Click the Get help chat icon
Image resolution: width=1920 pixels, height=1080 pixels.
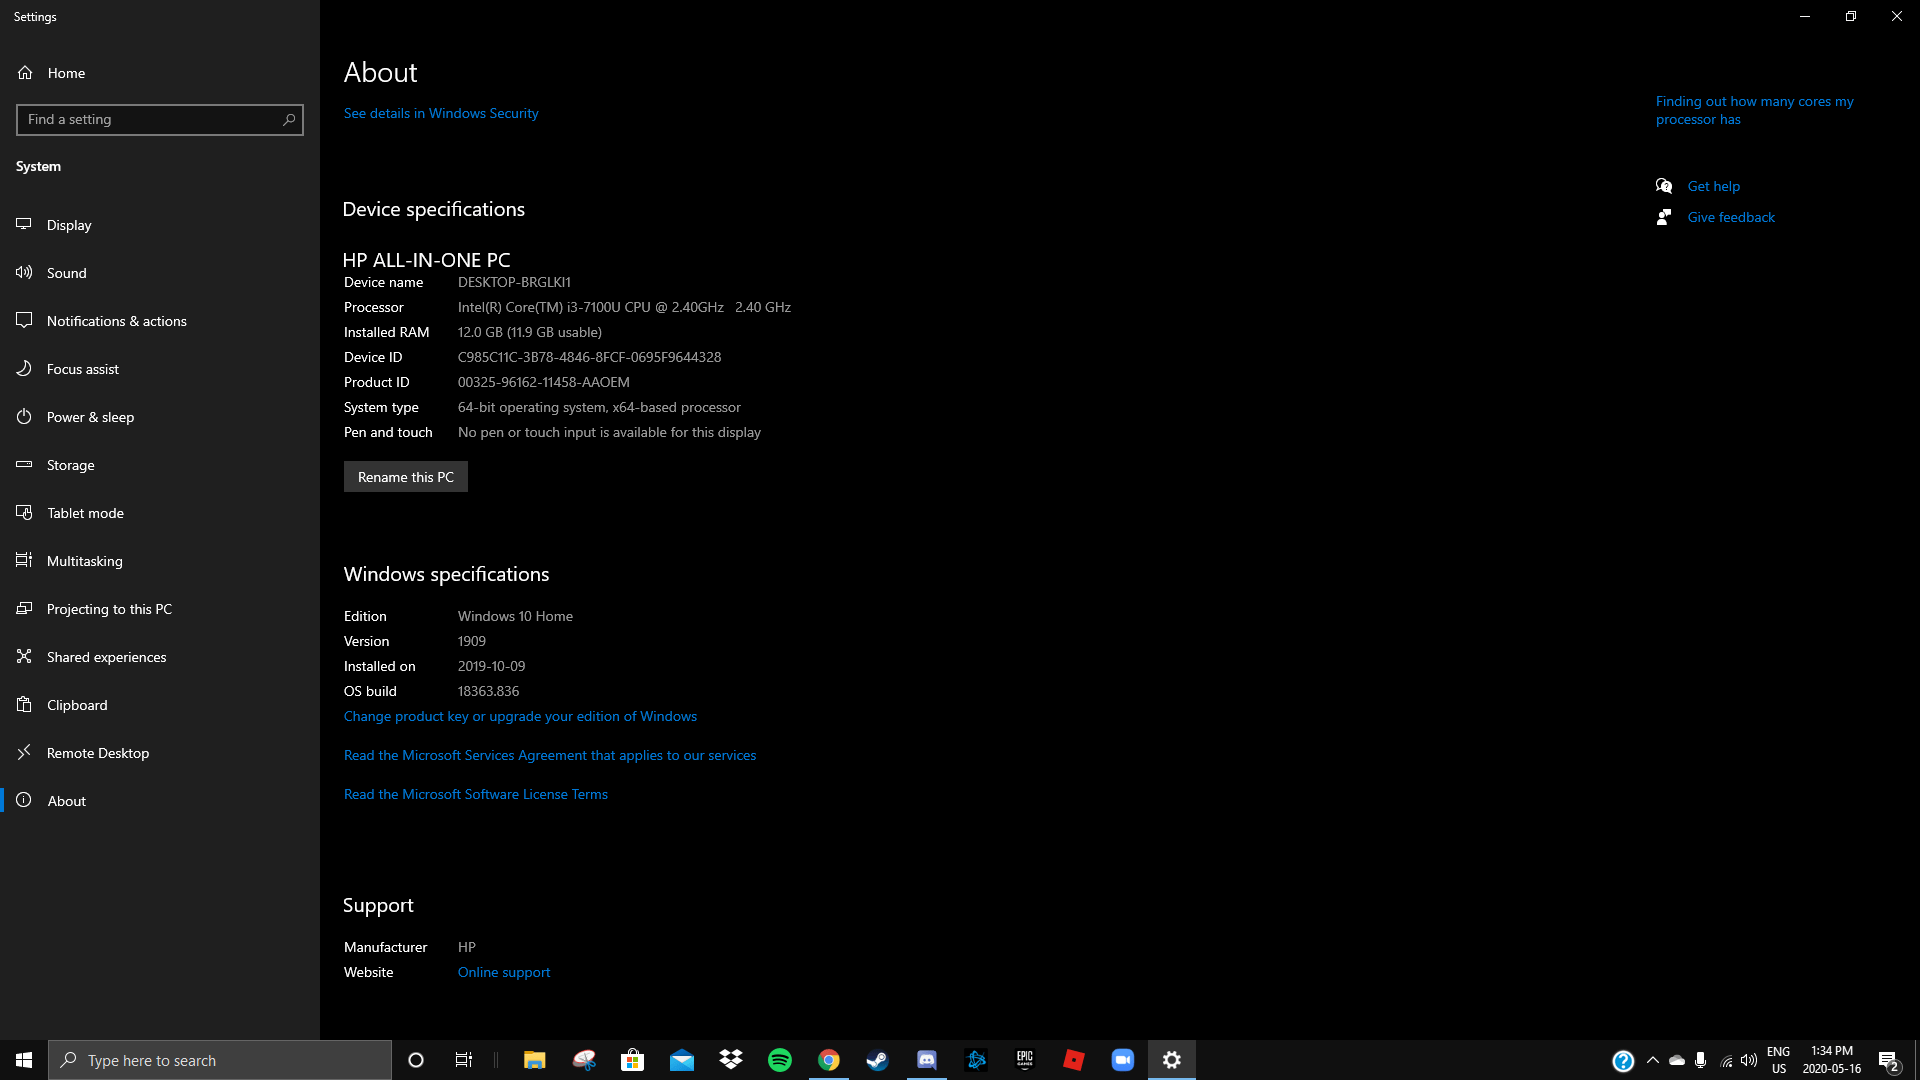[1664, 186]
